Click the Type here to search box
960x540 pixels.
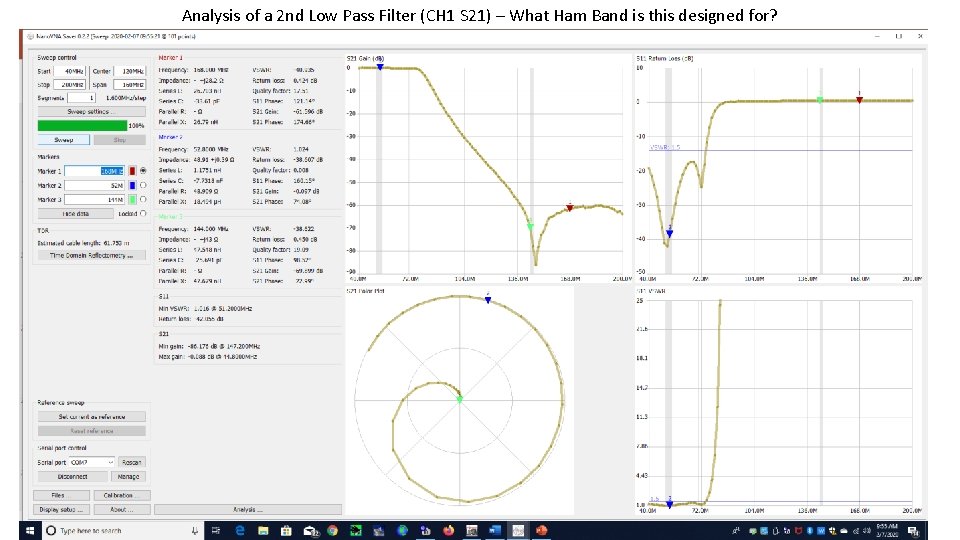click(122, 531)
